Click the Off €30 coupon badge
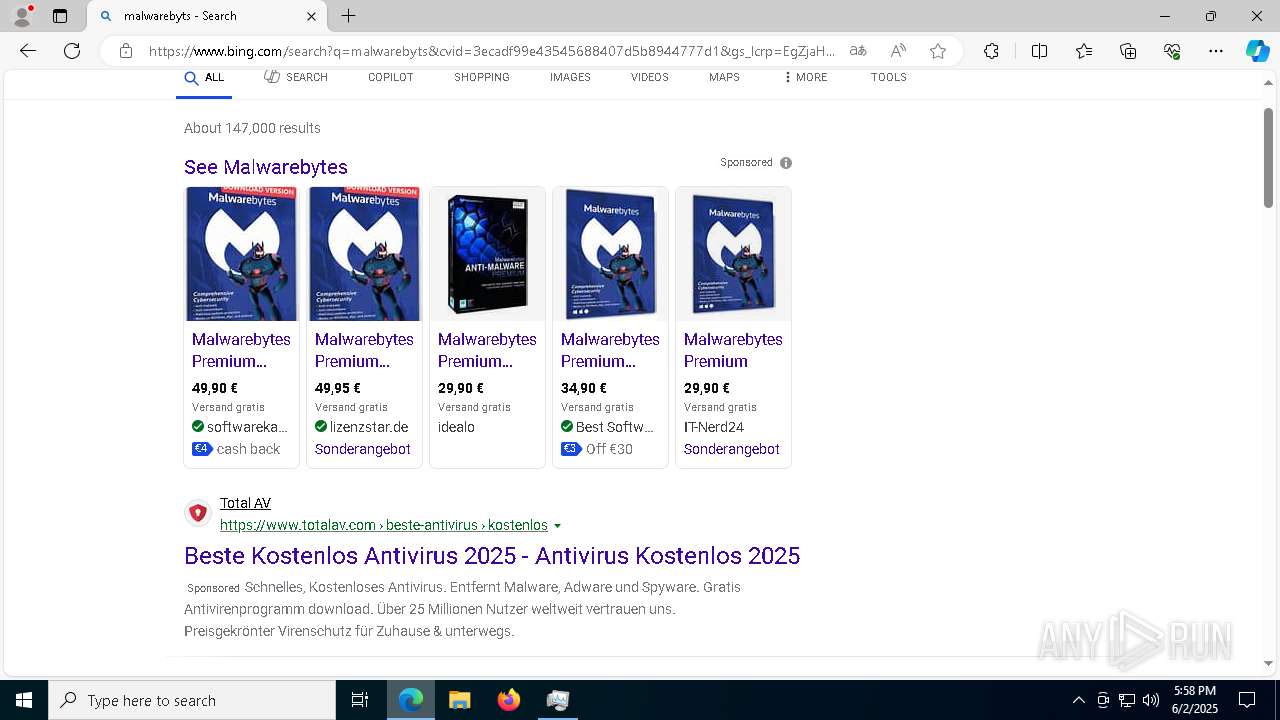Viewport: 1280px width, 720px height. coord(597,449)
